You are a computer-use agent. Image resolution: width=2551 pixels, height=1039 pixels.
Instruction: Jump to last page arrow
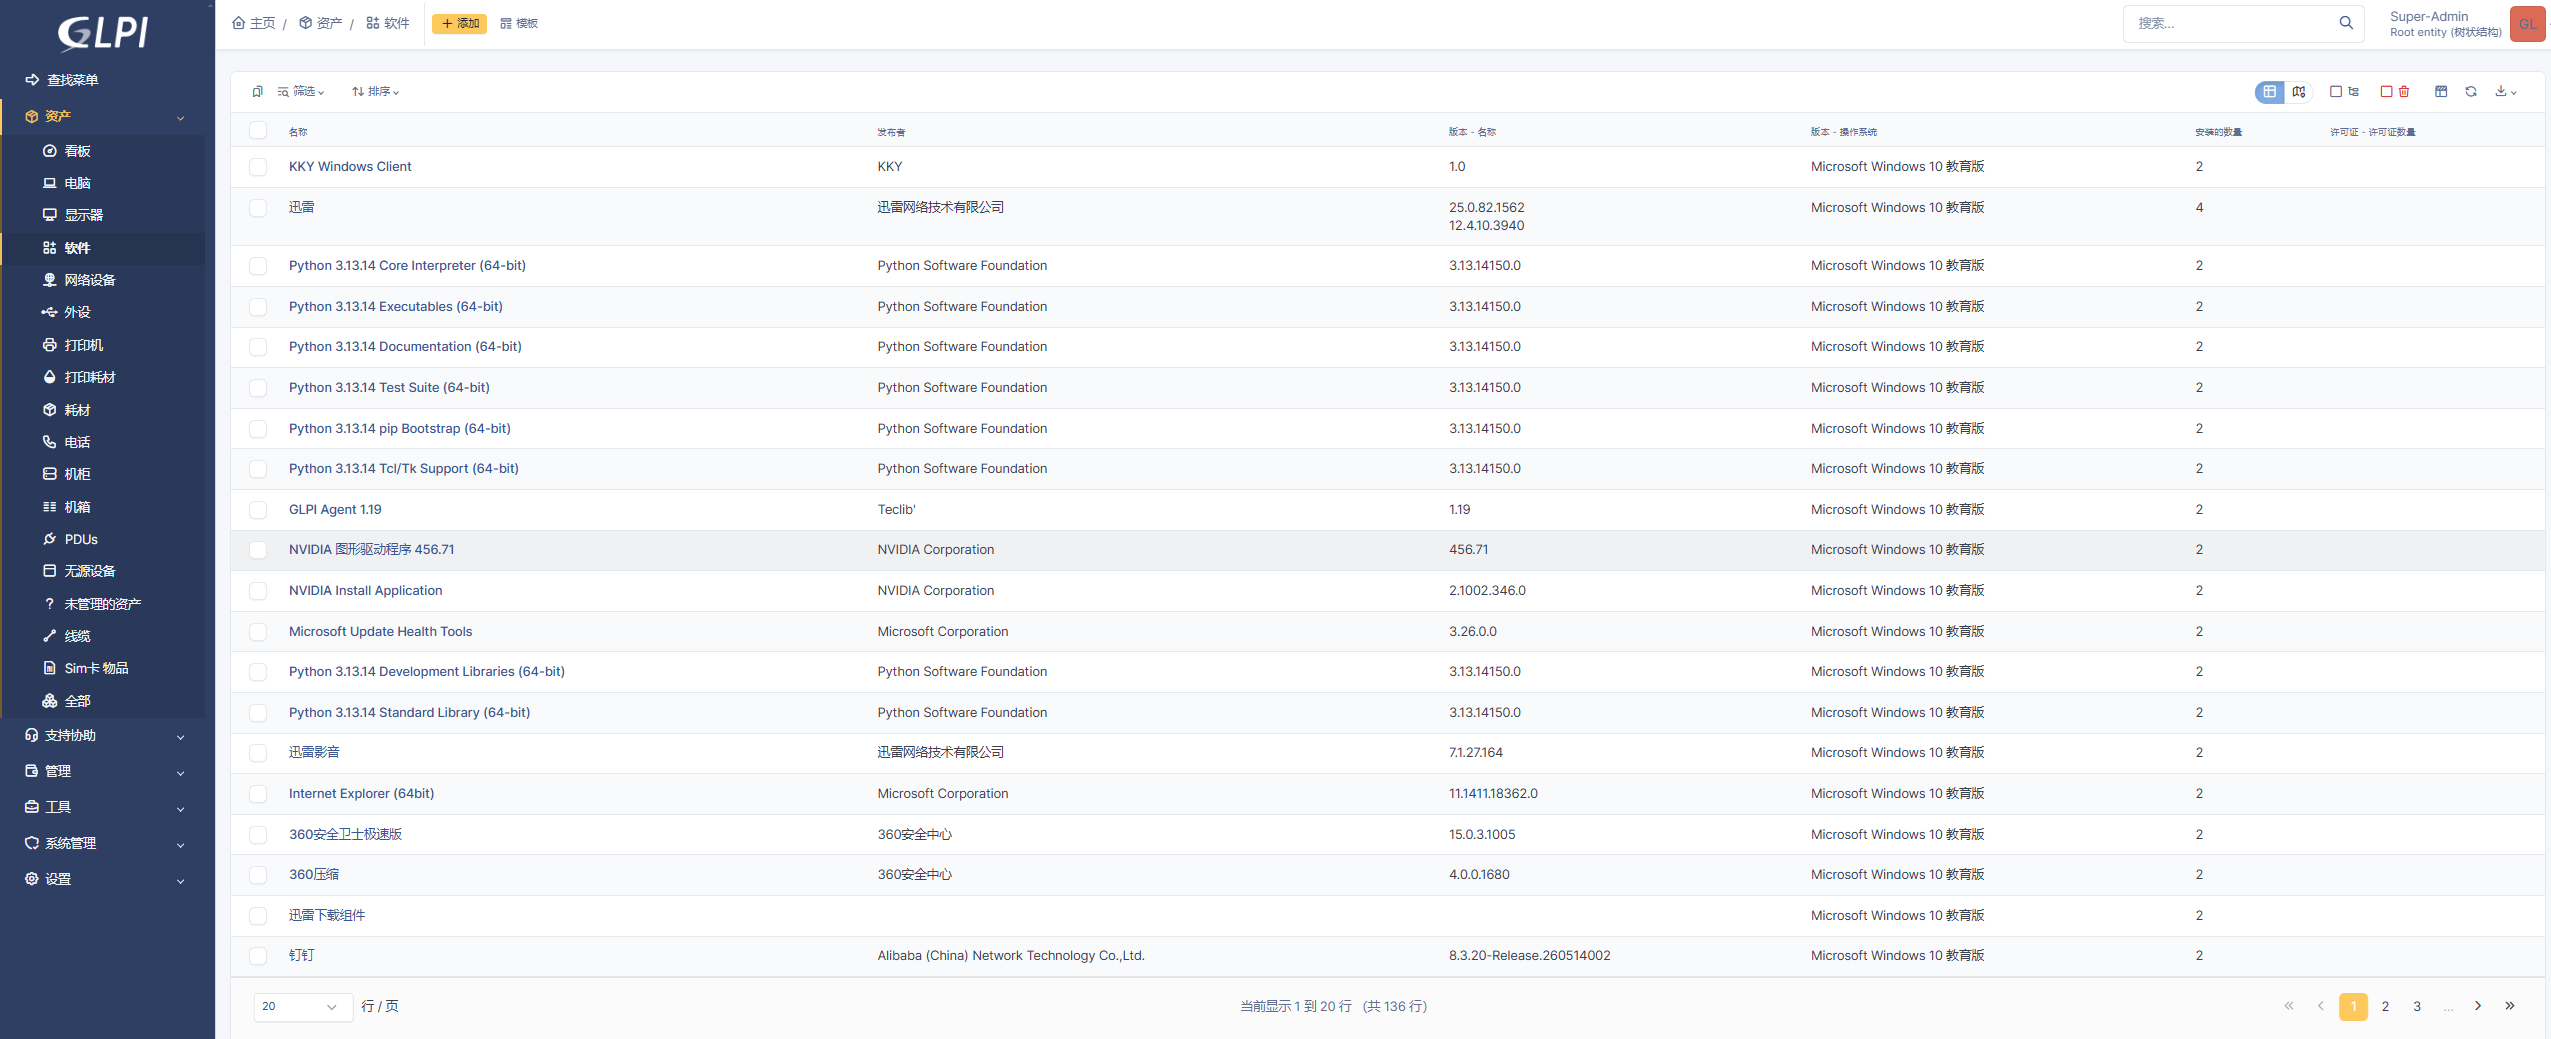click(2510, 1006)
